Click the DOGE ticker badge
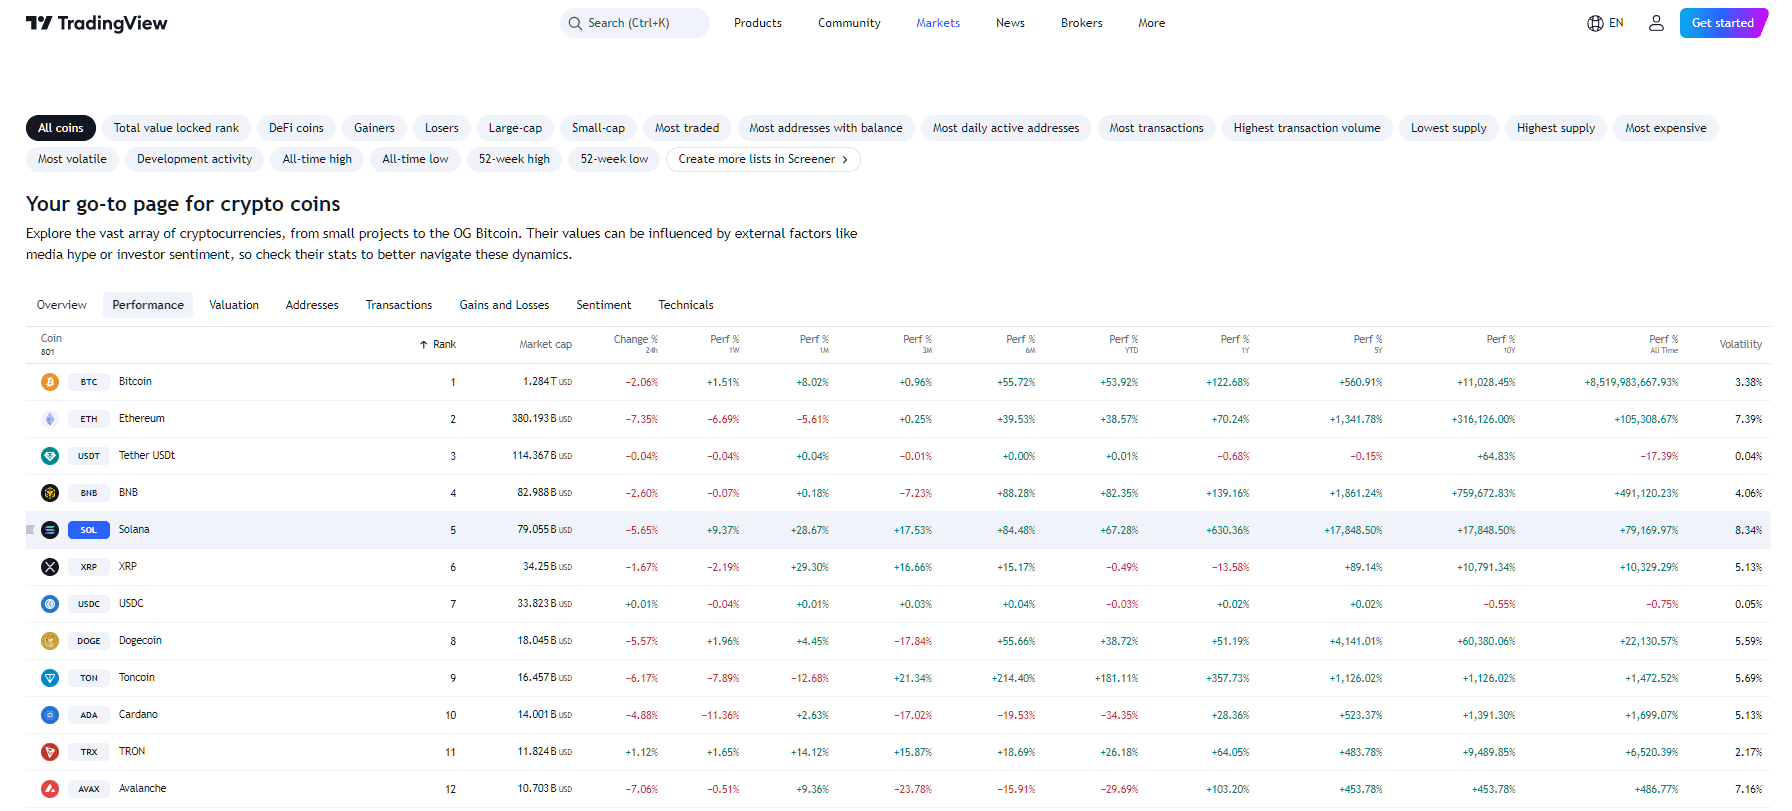 tap(89, 641)
